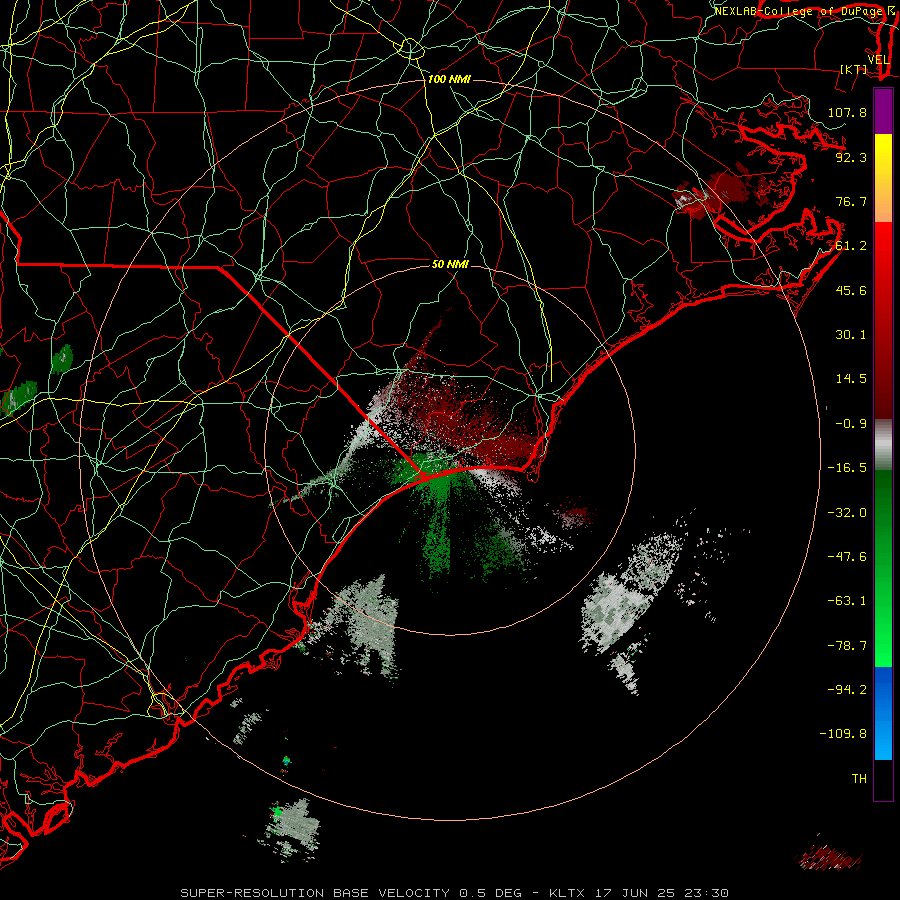
Task: Click the Super-Resolution Base Velocity caption
Action: click(x=455, y=893)
